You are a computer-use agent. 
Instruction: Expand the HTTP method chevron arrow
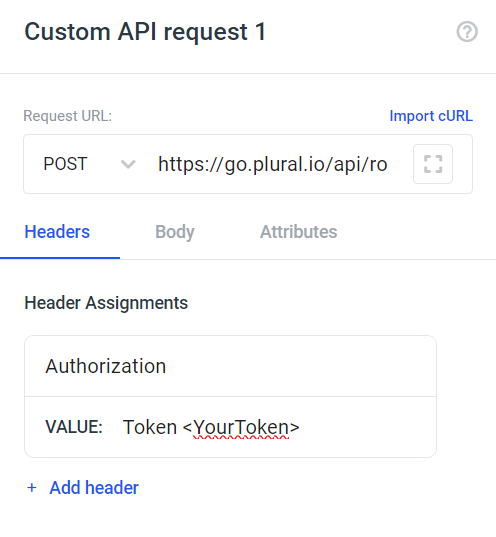click(128, 164)
